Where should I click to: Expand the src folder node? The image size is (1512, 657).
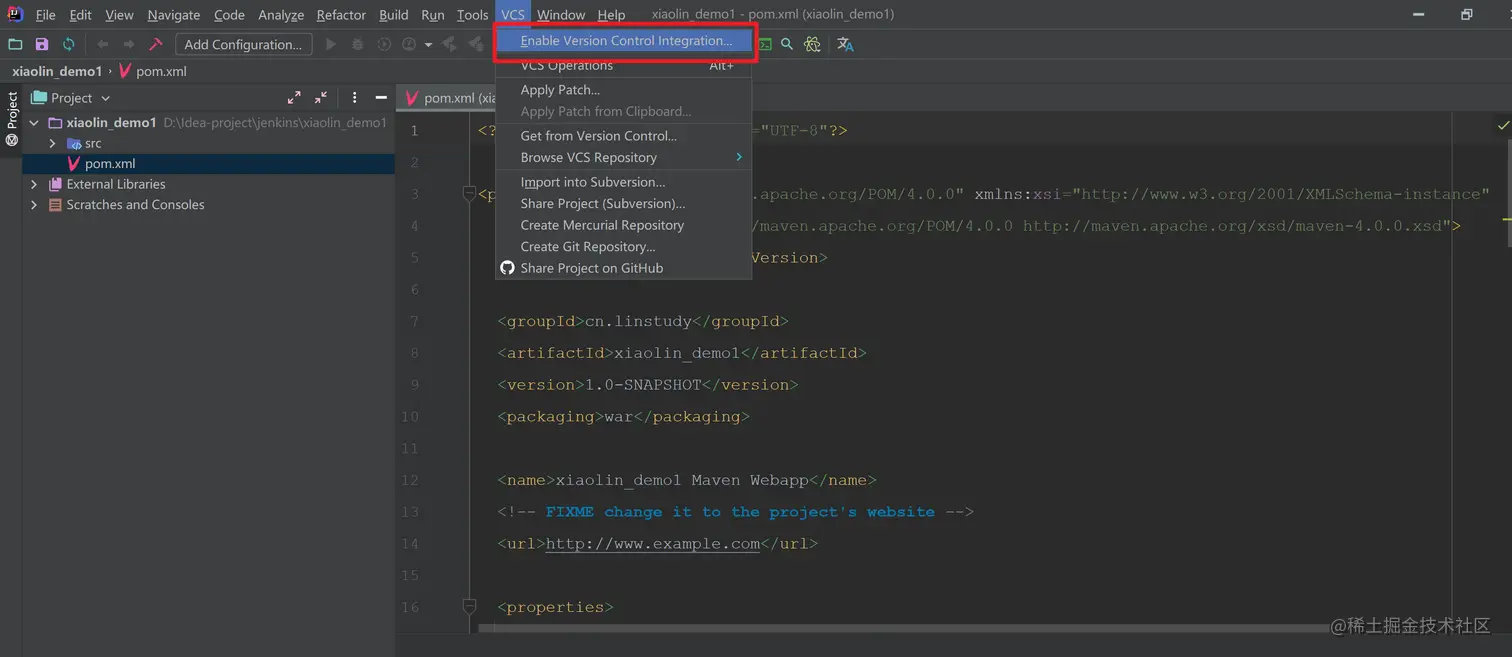pyautogui.click(x=53, y=143)
